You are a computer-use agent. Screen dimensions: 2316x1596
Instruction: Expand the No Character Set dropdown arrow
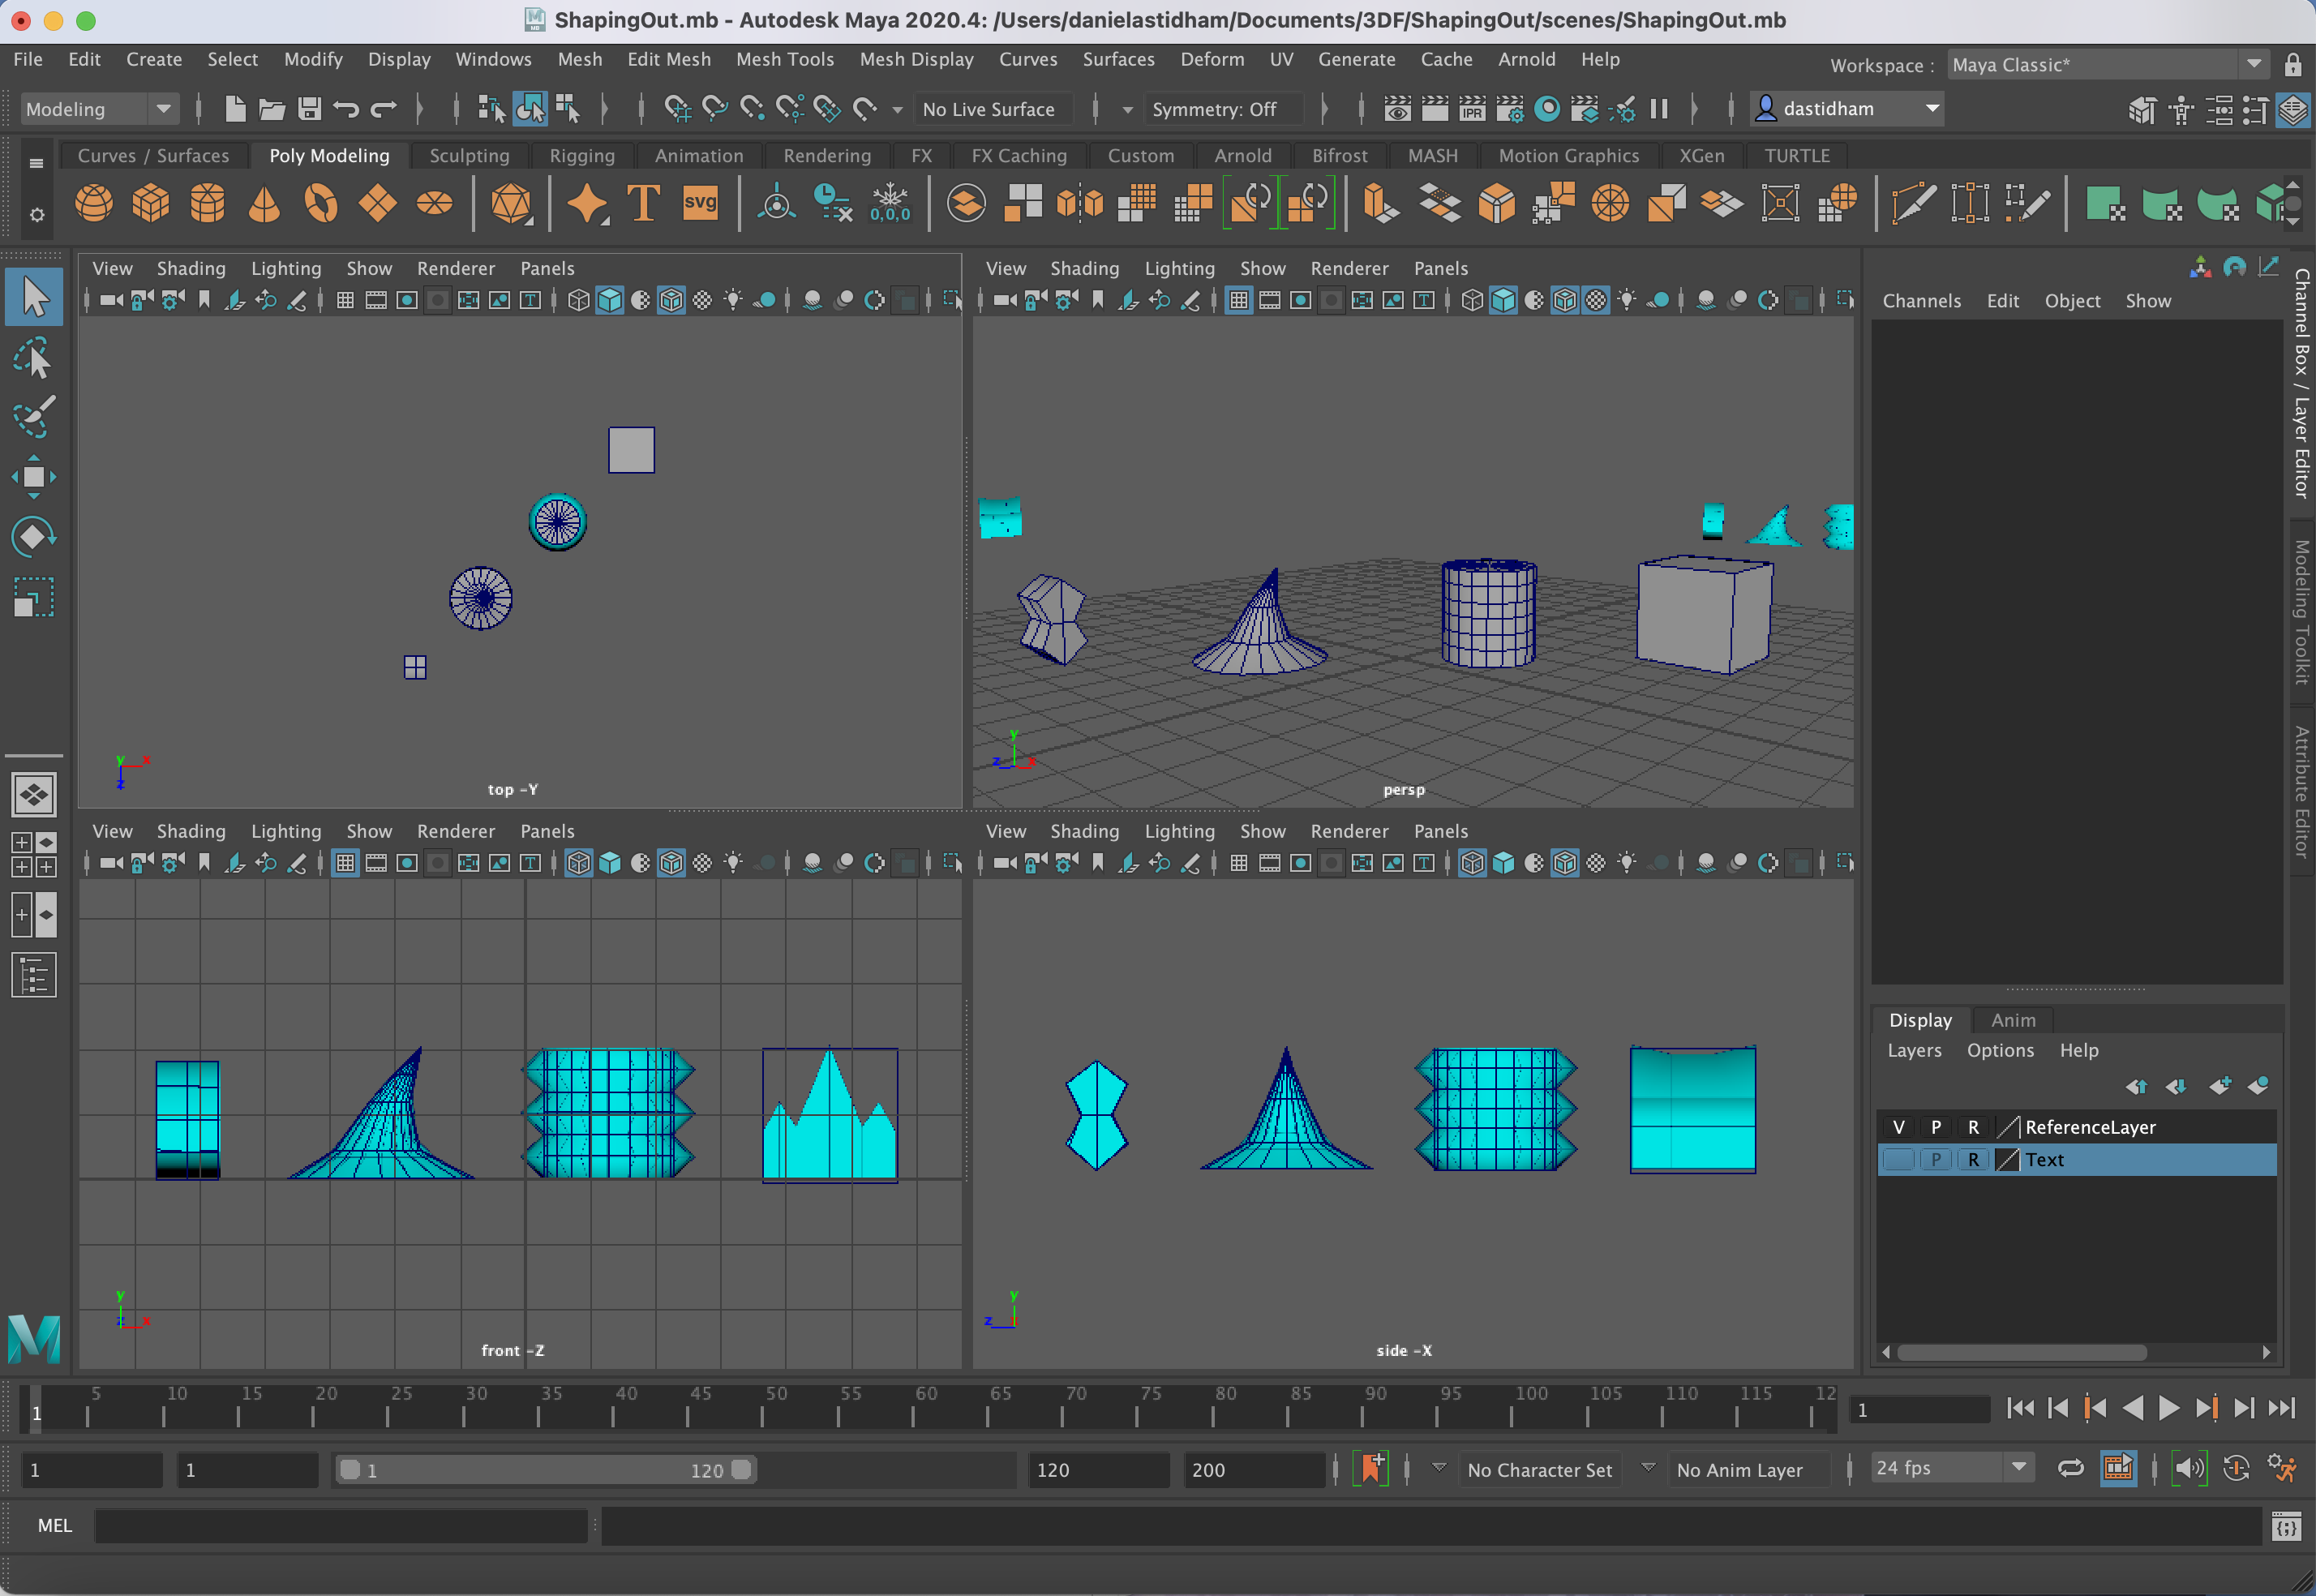click(x=1439, y=1468)
